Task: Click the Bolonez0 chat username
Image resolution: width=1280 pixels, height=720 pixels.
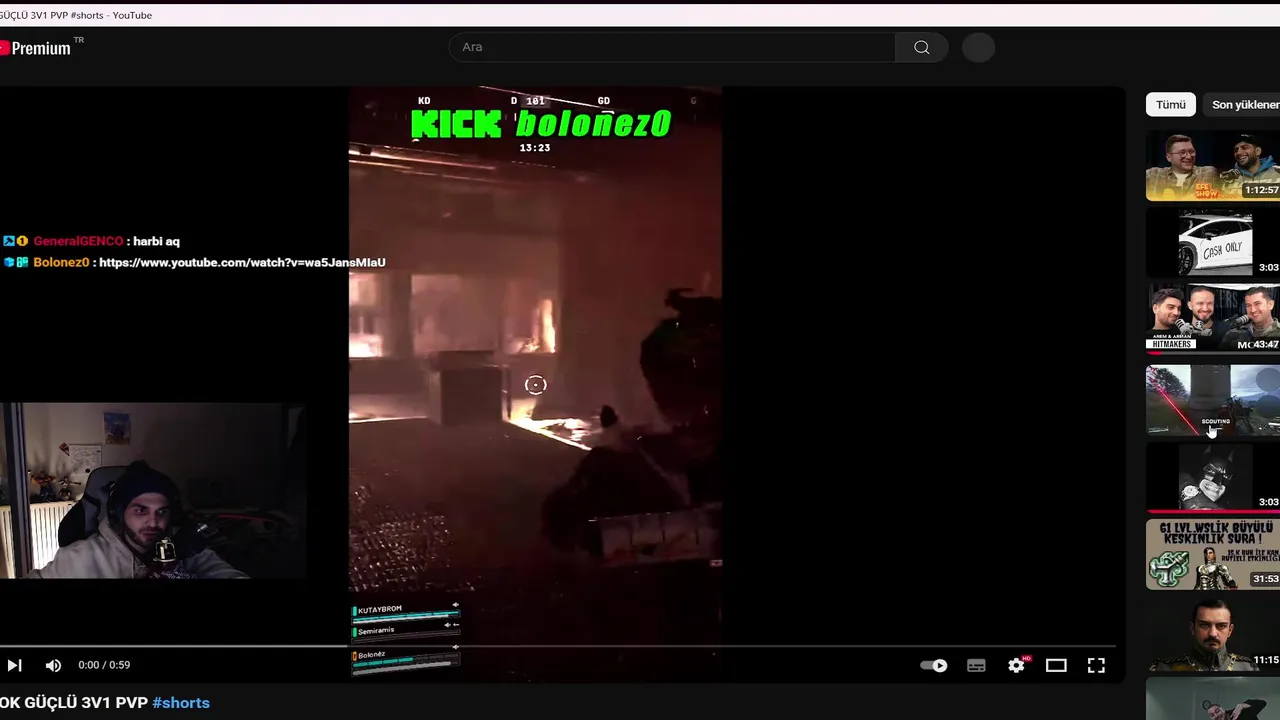Action: [x=61, y=262]
